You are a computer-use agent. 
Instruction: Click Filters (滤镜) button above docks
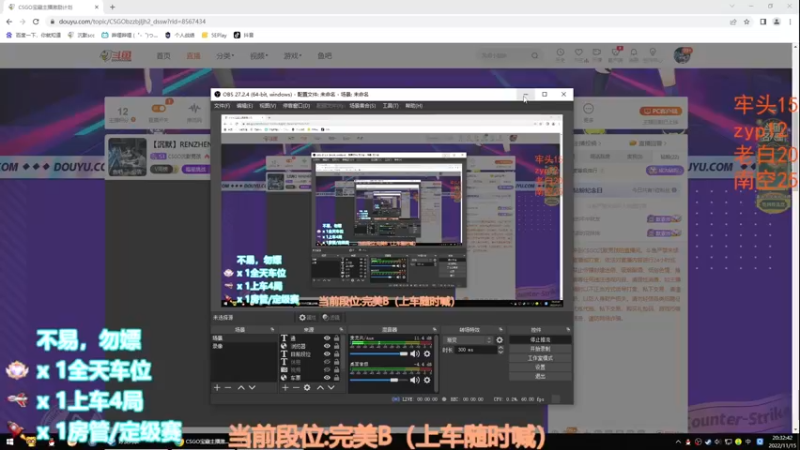(331, 317)
